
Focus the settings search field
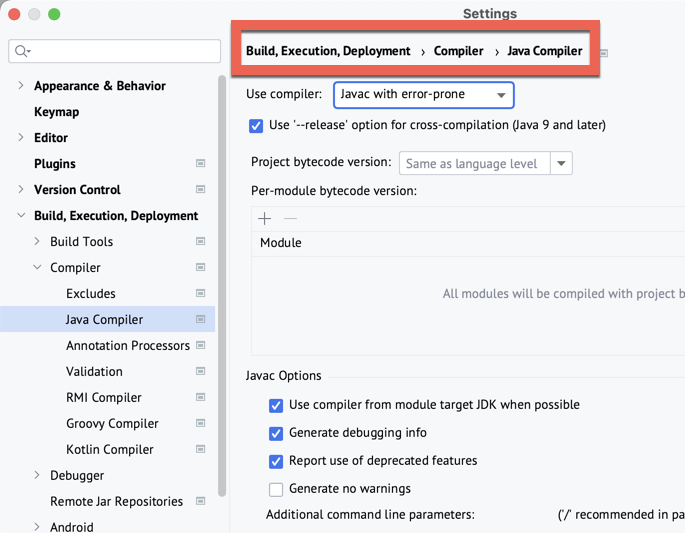pyautogui.click(x=114, y=51)
